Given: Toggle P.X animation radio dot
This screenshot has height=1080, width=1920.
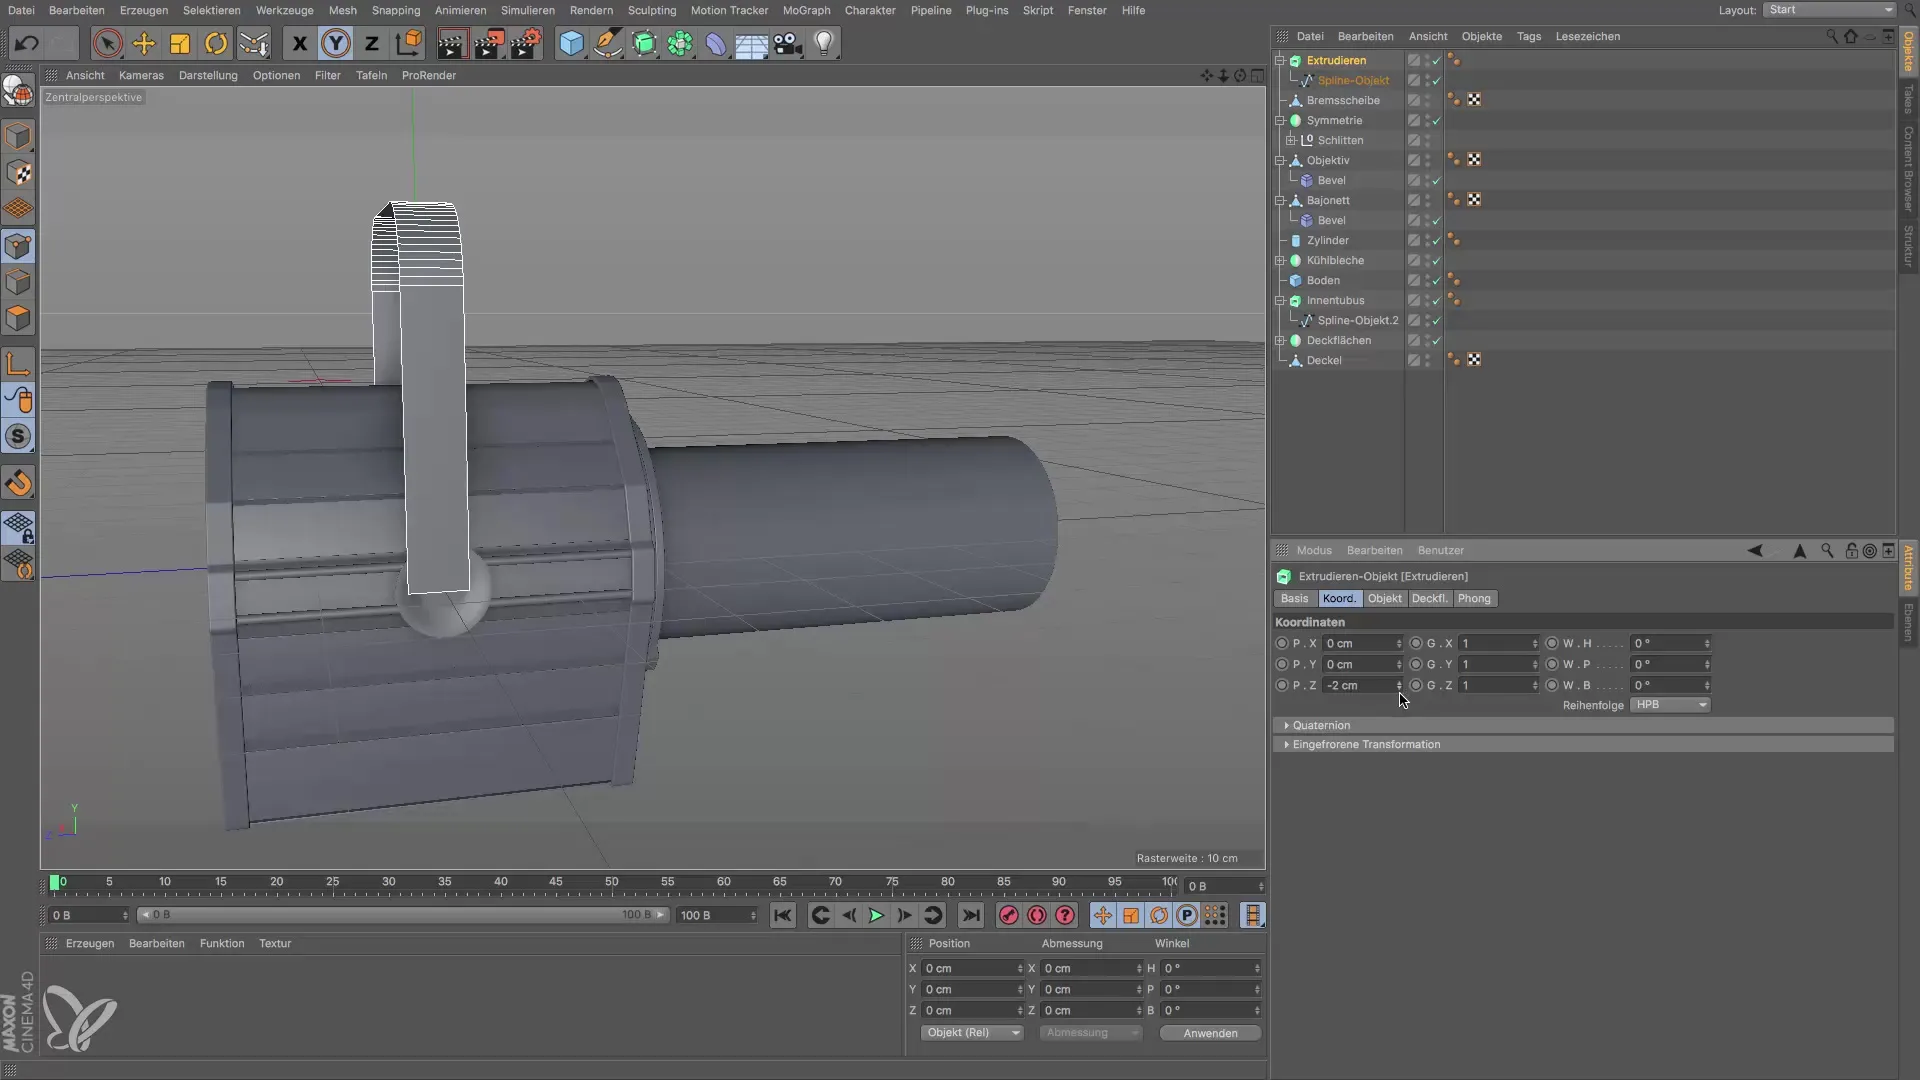Looking at the screenshot, I should click(x=1282, y=644).
